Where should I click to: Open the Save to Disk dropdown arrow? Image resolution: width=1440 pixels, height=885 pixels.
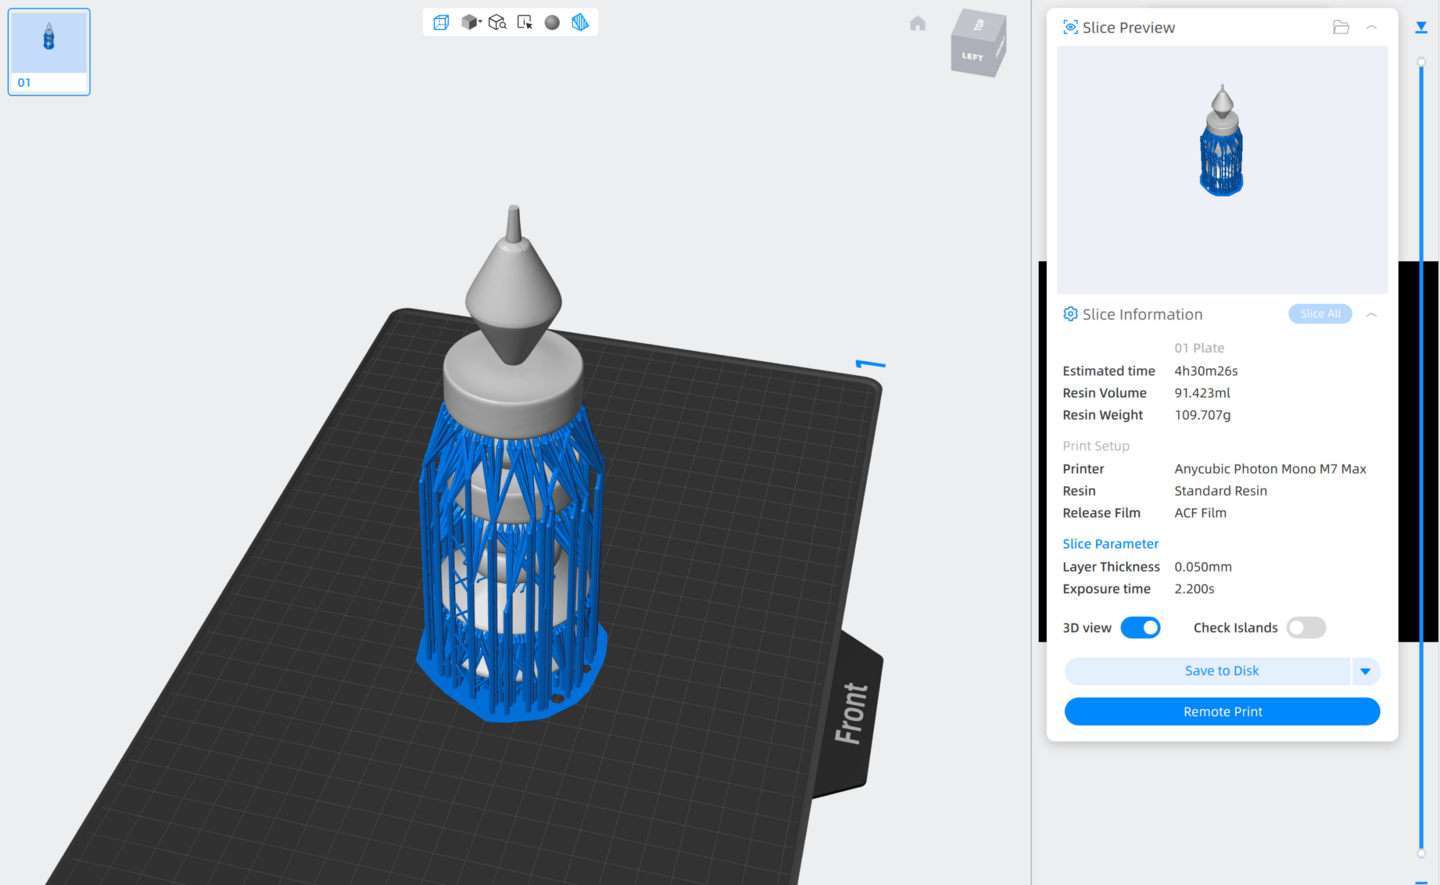(x=1365, y=671)
